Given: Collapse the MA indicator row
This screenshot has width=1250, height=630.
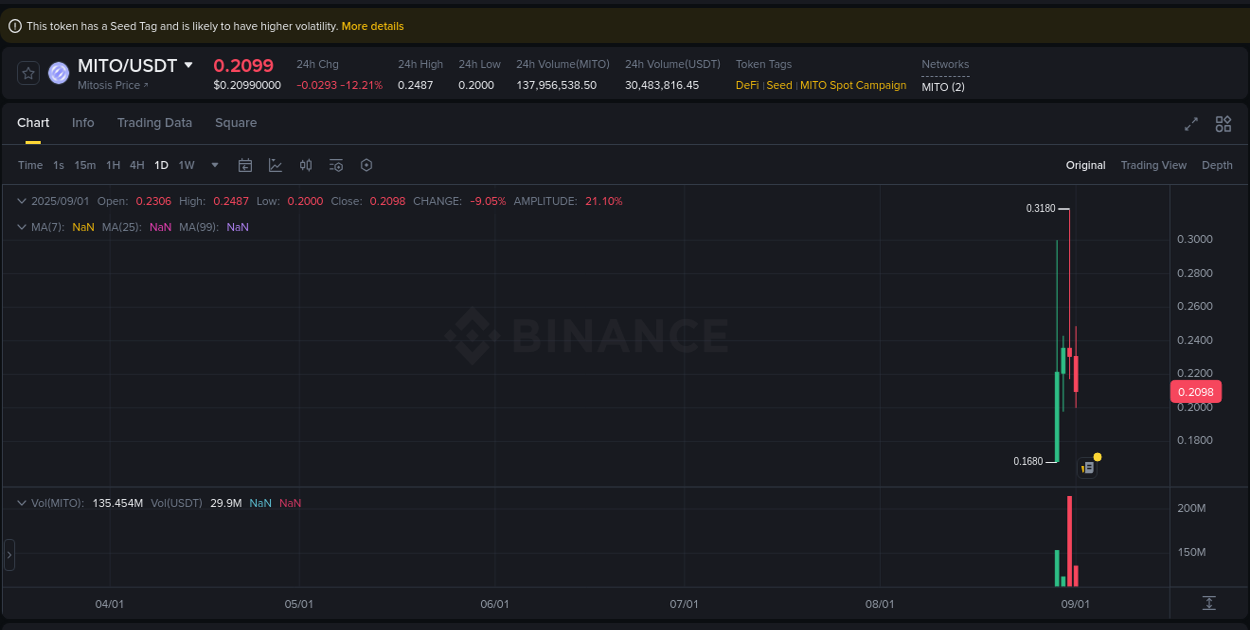Looking at the screenshot, I should (x=21, y=227).
